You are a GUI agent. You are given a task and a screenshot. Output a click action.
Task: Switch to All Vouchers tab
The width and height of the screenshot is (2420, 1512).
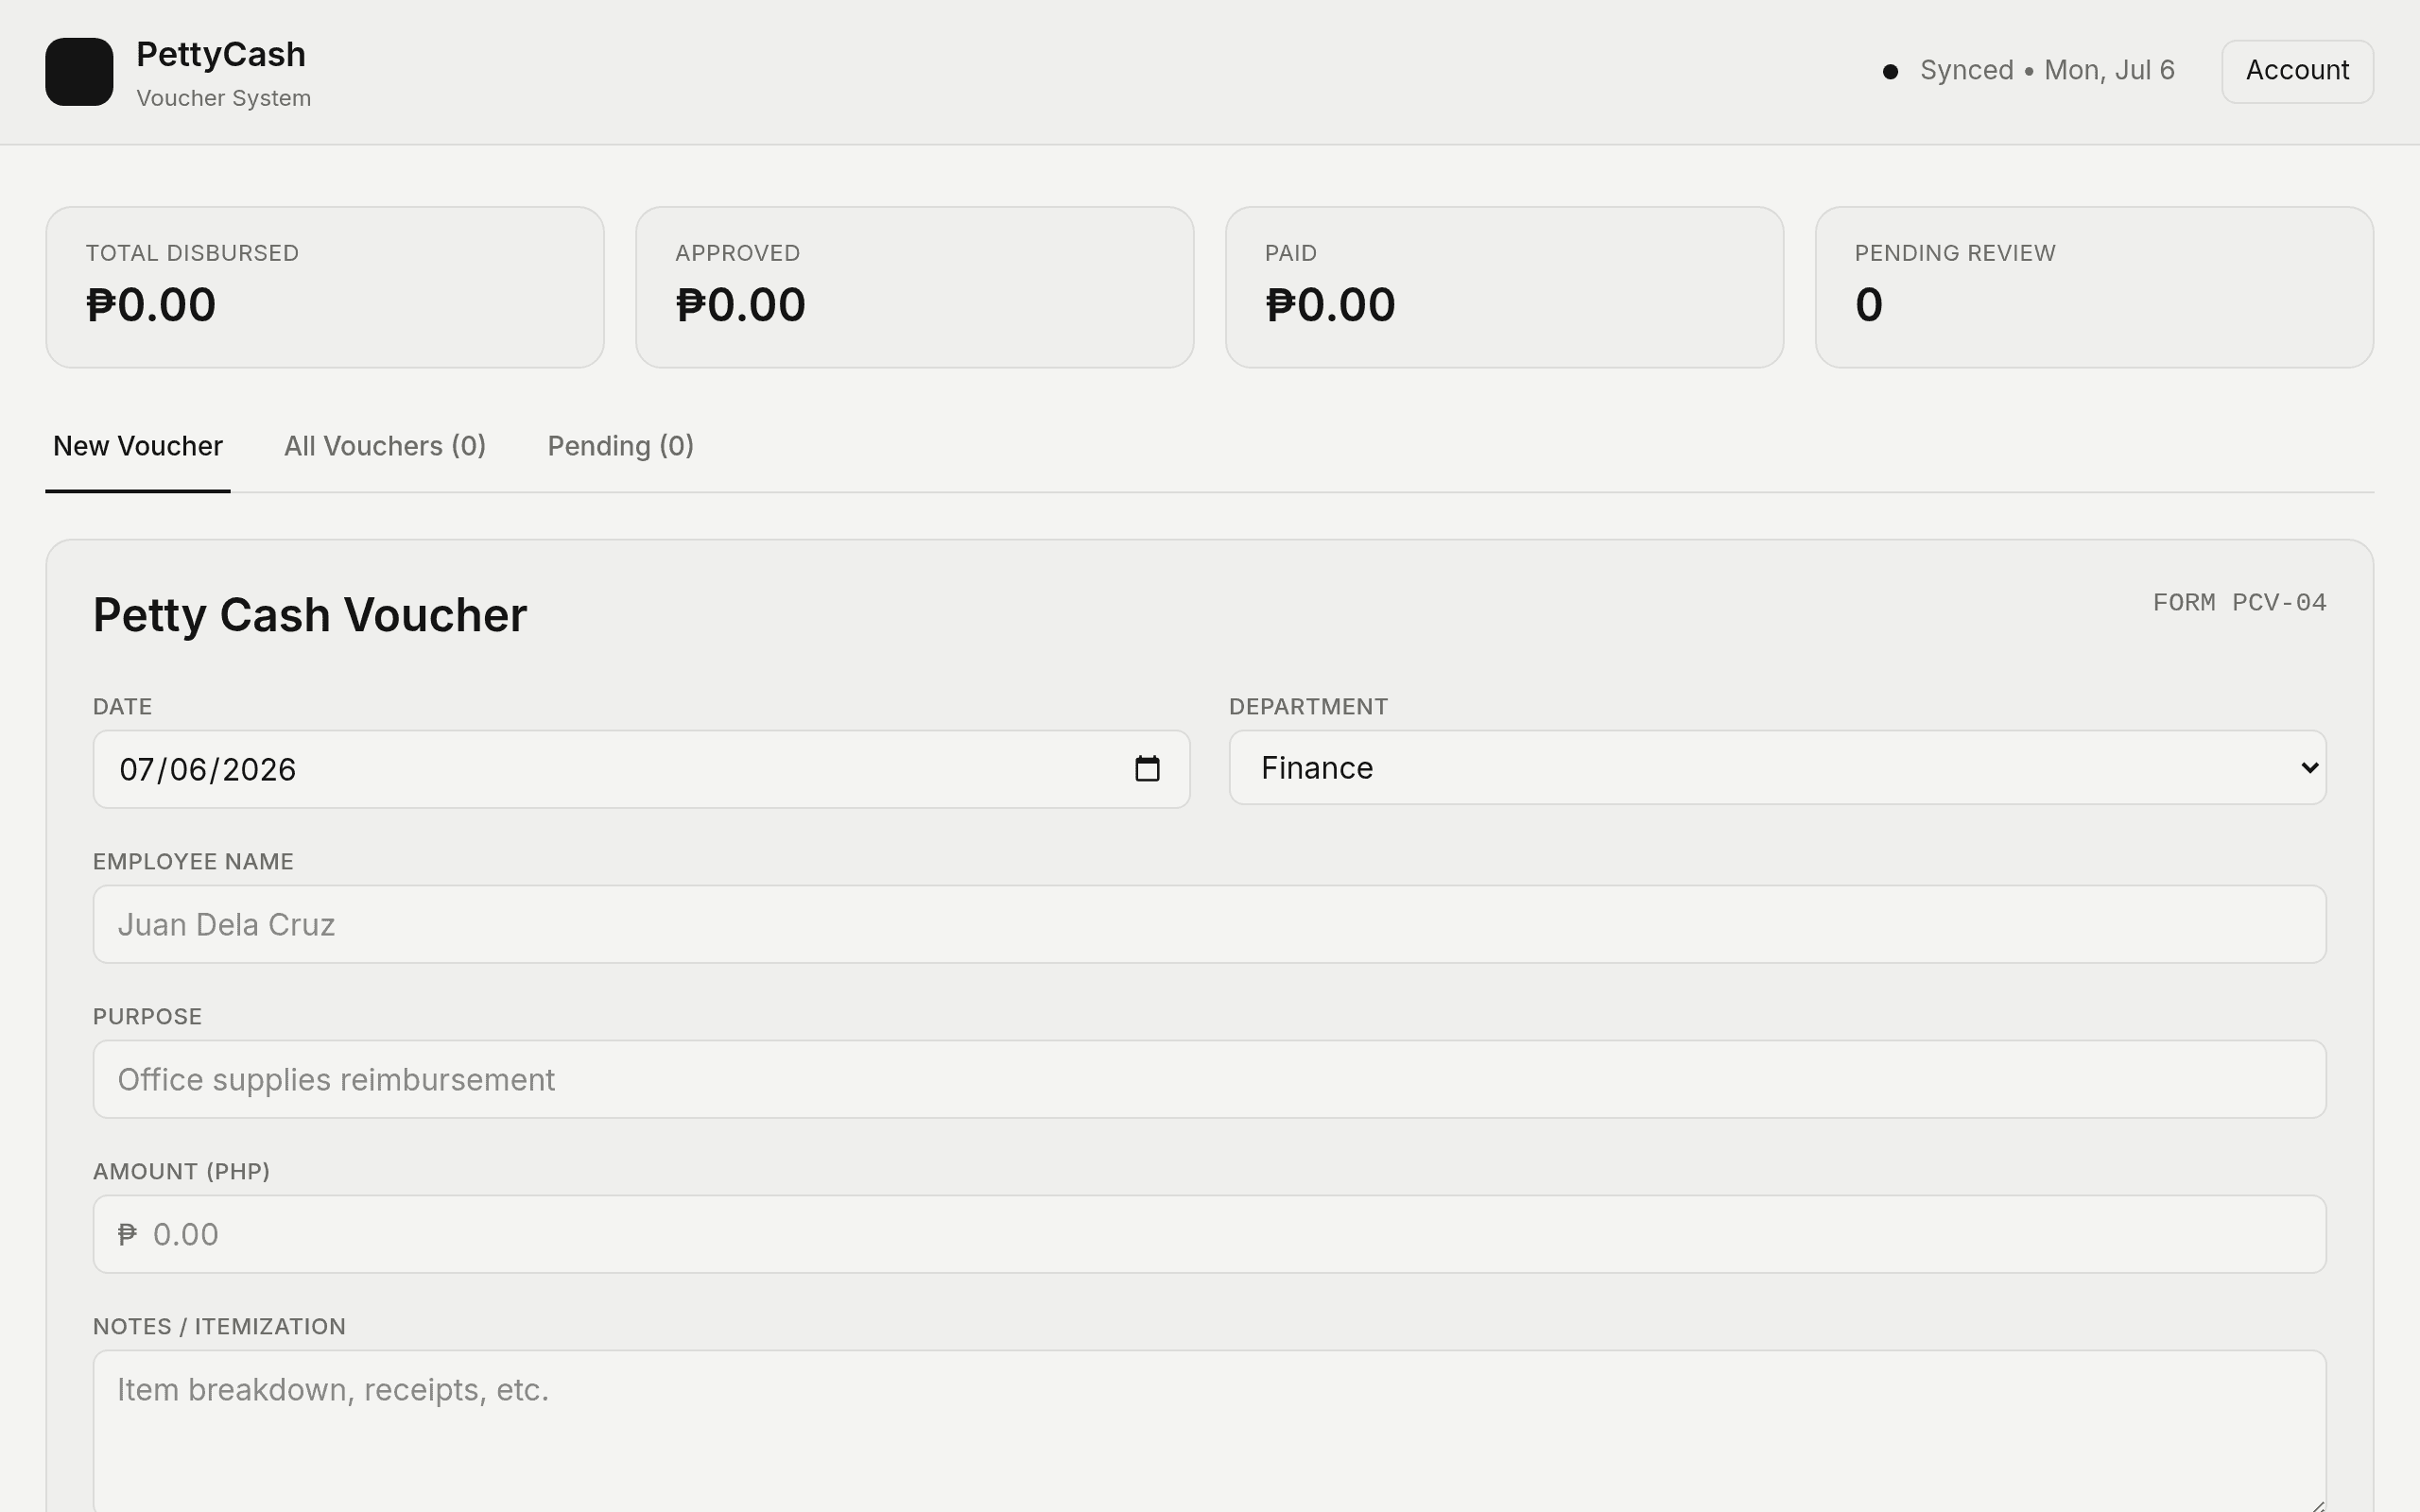[385, 446]
